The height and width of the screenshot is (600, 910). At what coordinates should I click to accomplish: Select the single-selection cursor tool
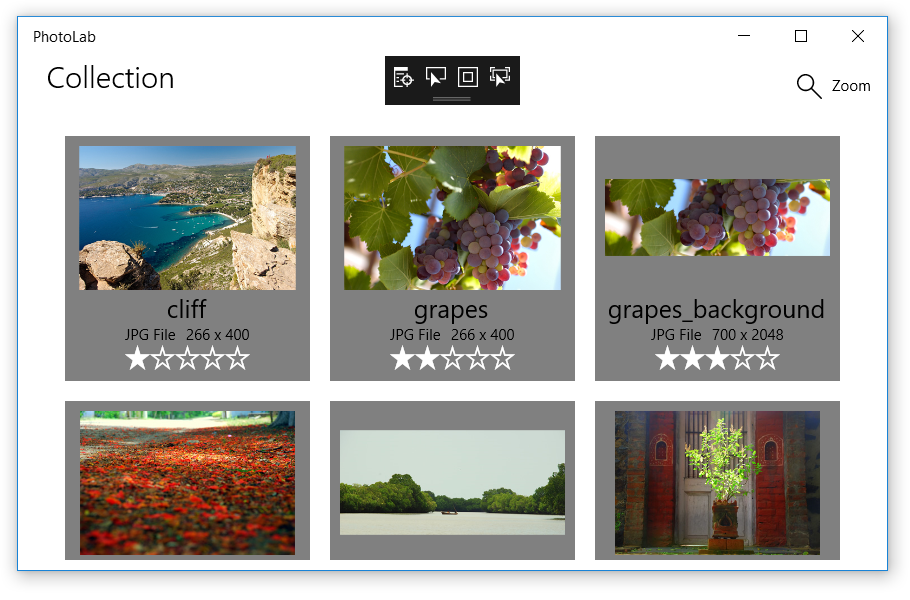pos(436,77)
